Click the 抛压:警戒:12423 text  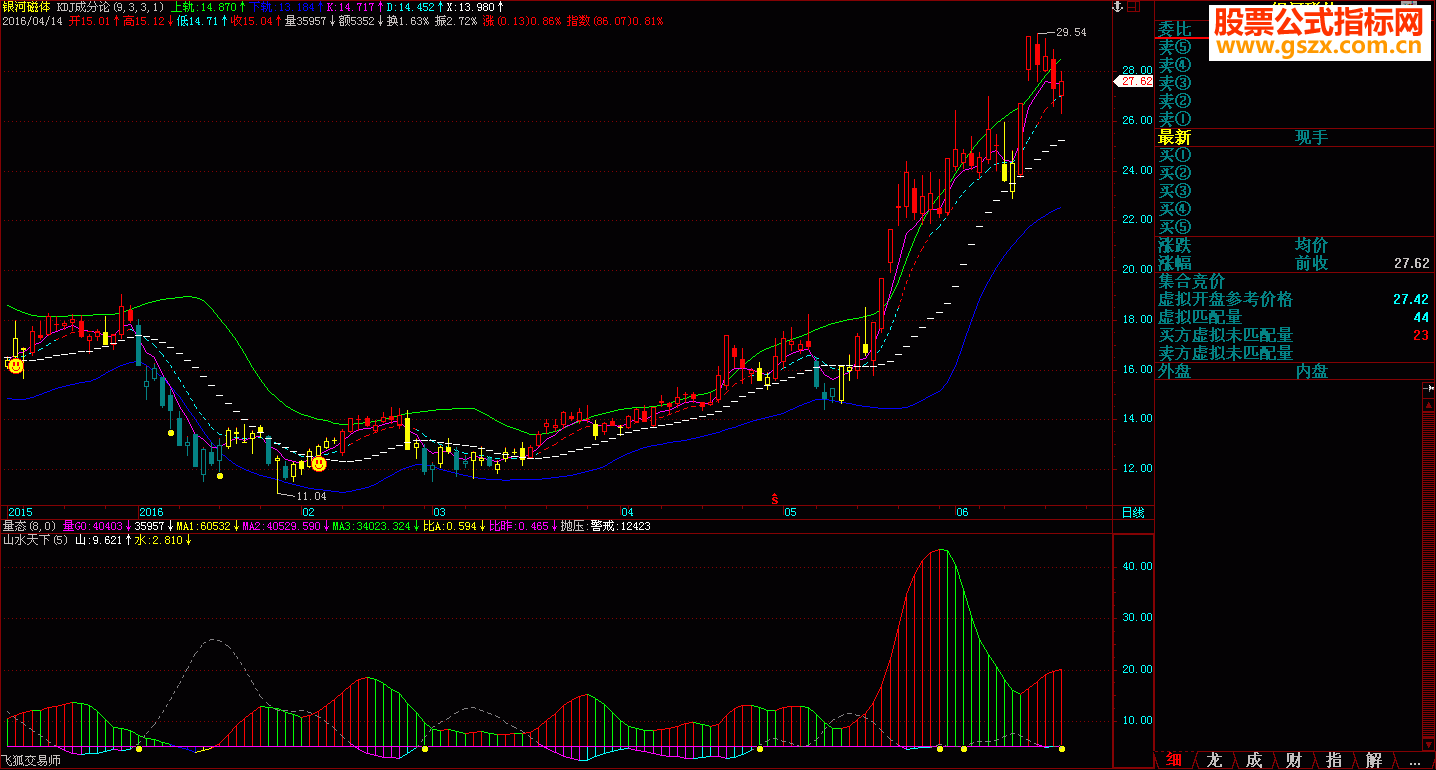coord(606,526)
